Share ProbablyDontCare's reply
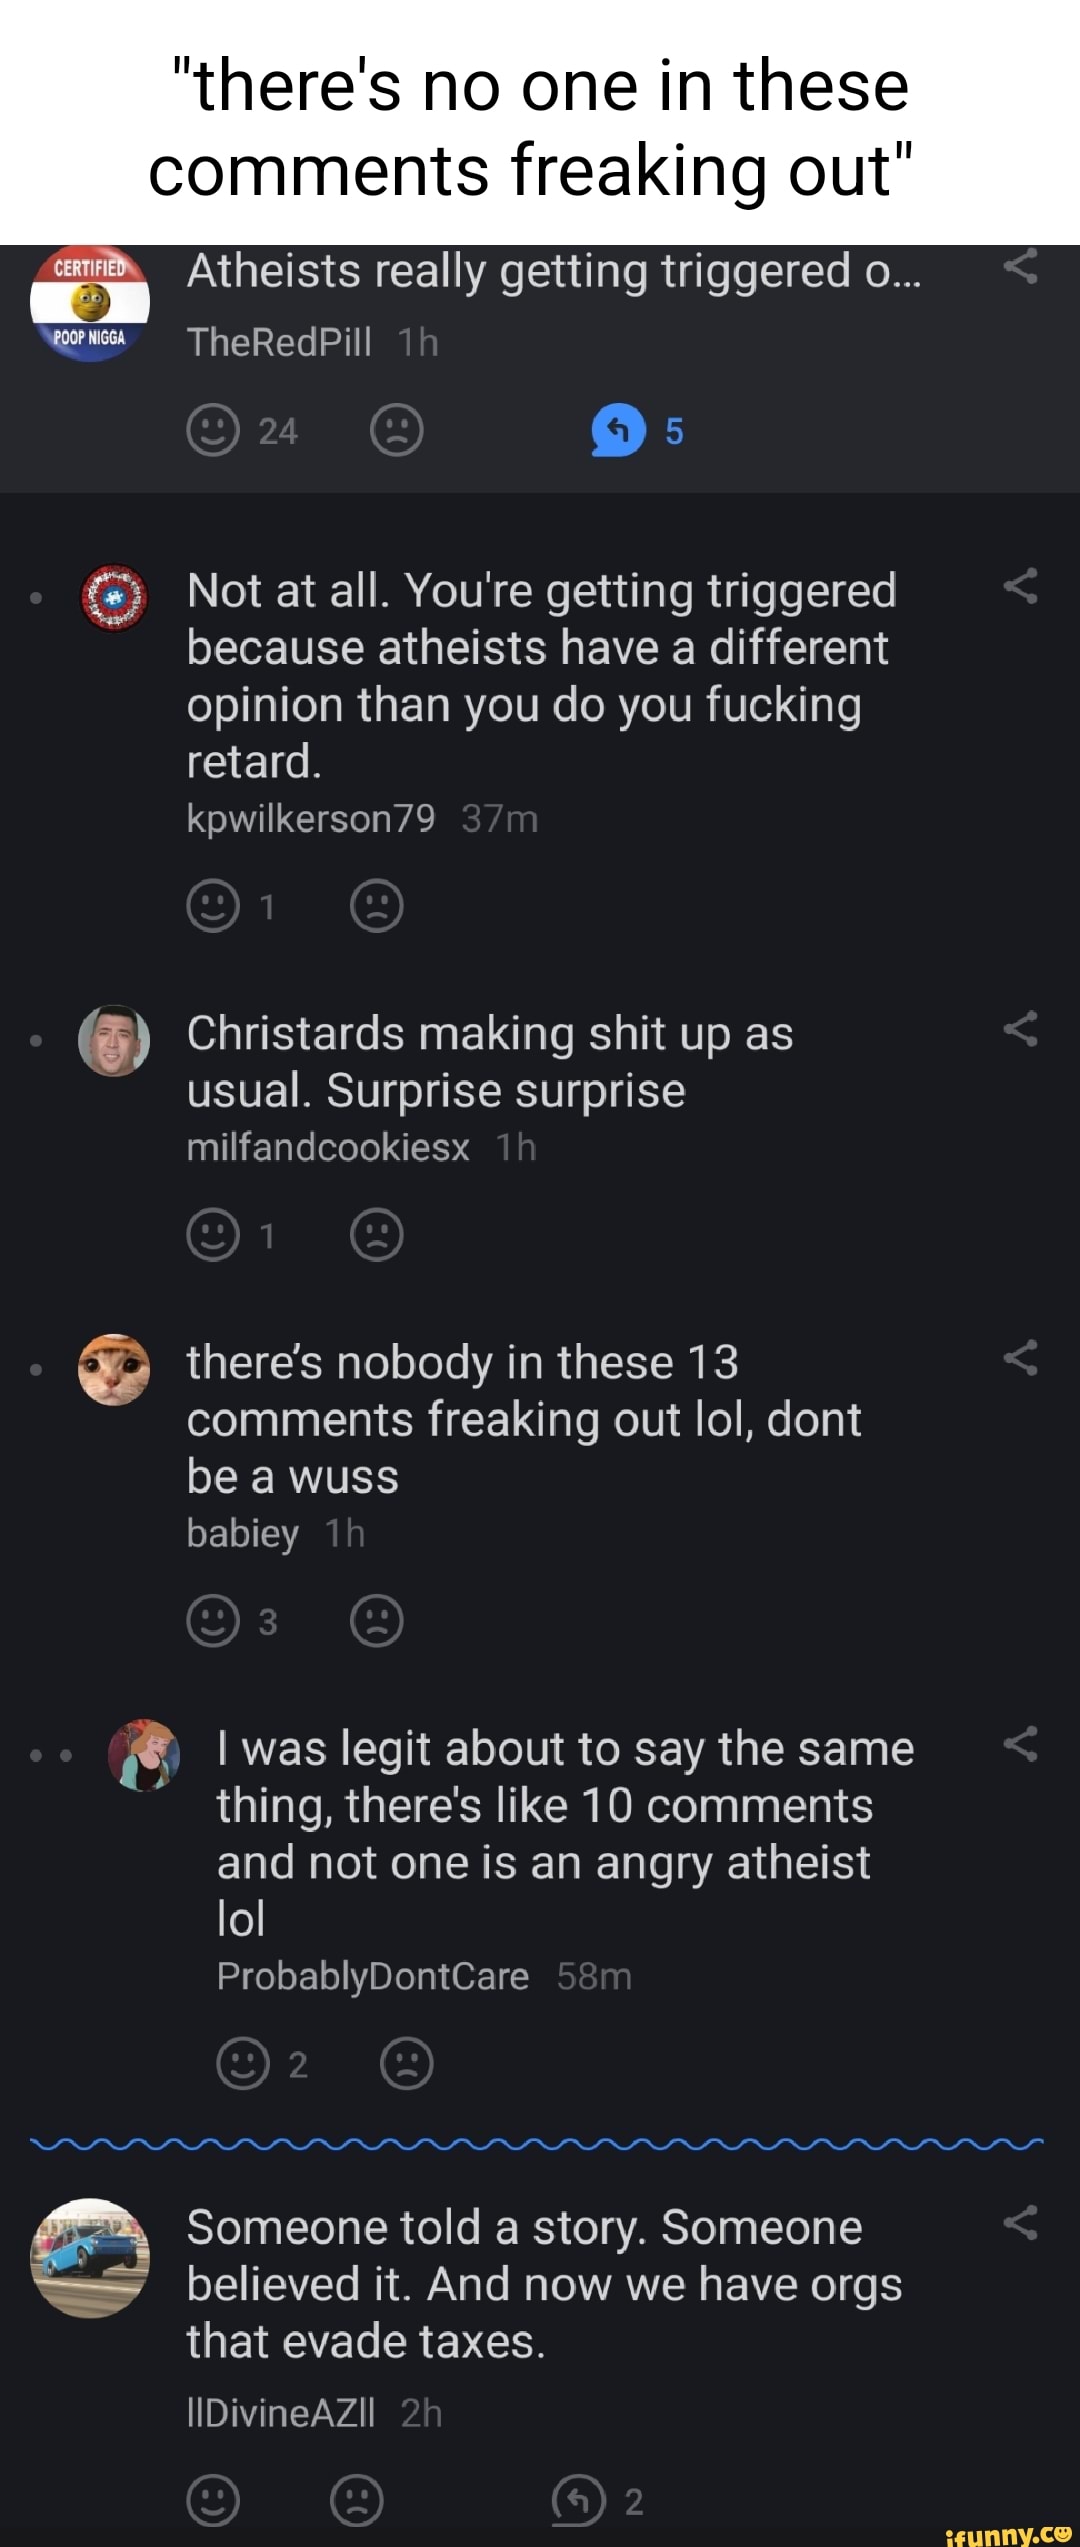1080x2547 pixels. tap(1020, 1744)
